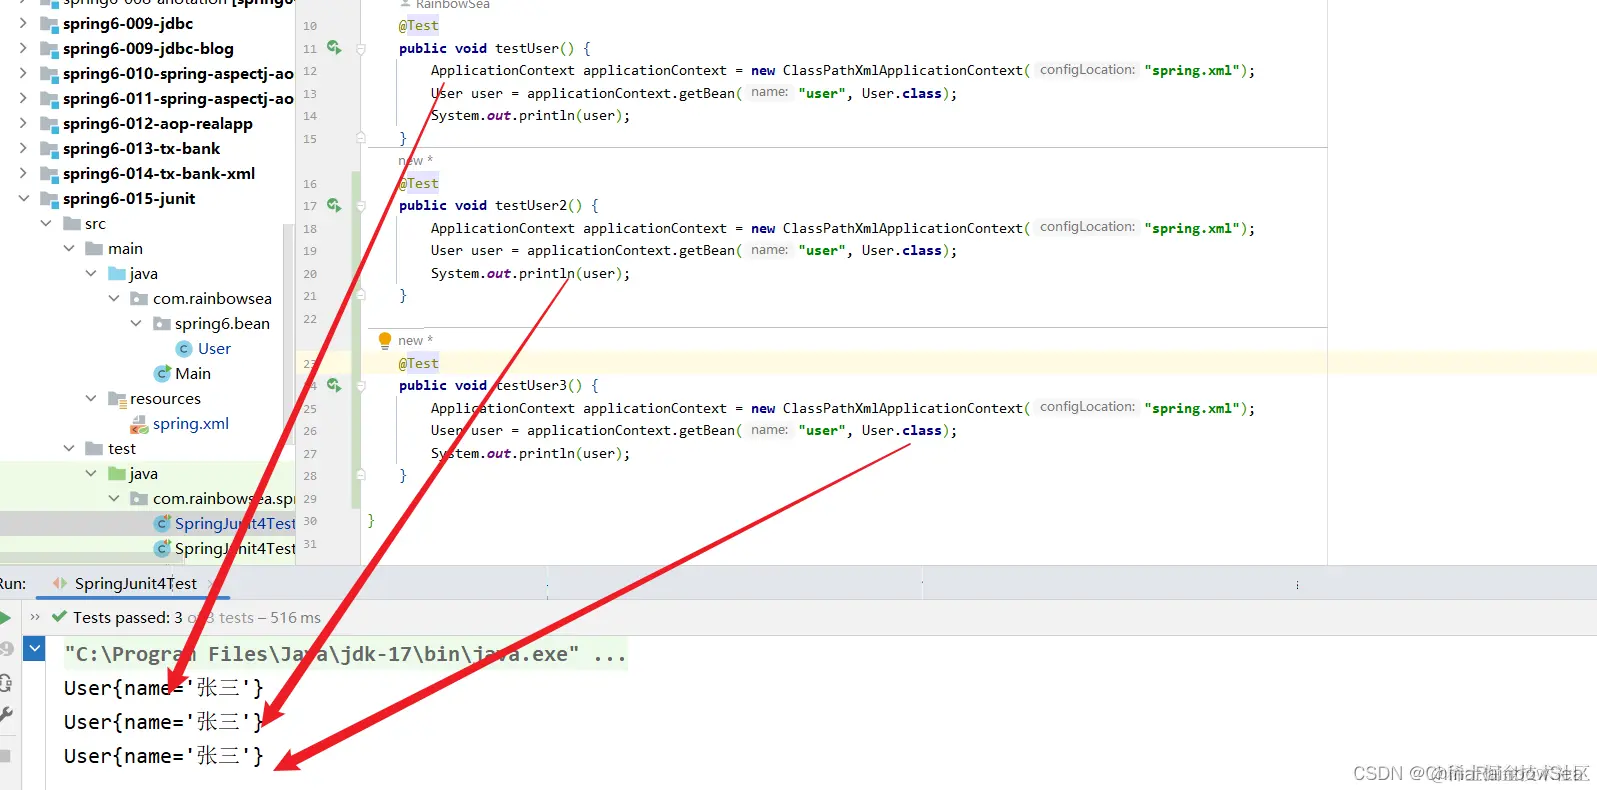Image resolution: width=1597 pixels, height=790 pixels.
Task: Click the spring6-013-tx-bank module folder icon
Action: point(49,149)
